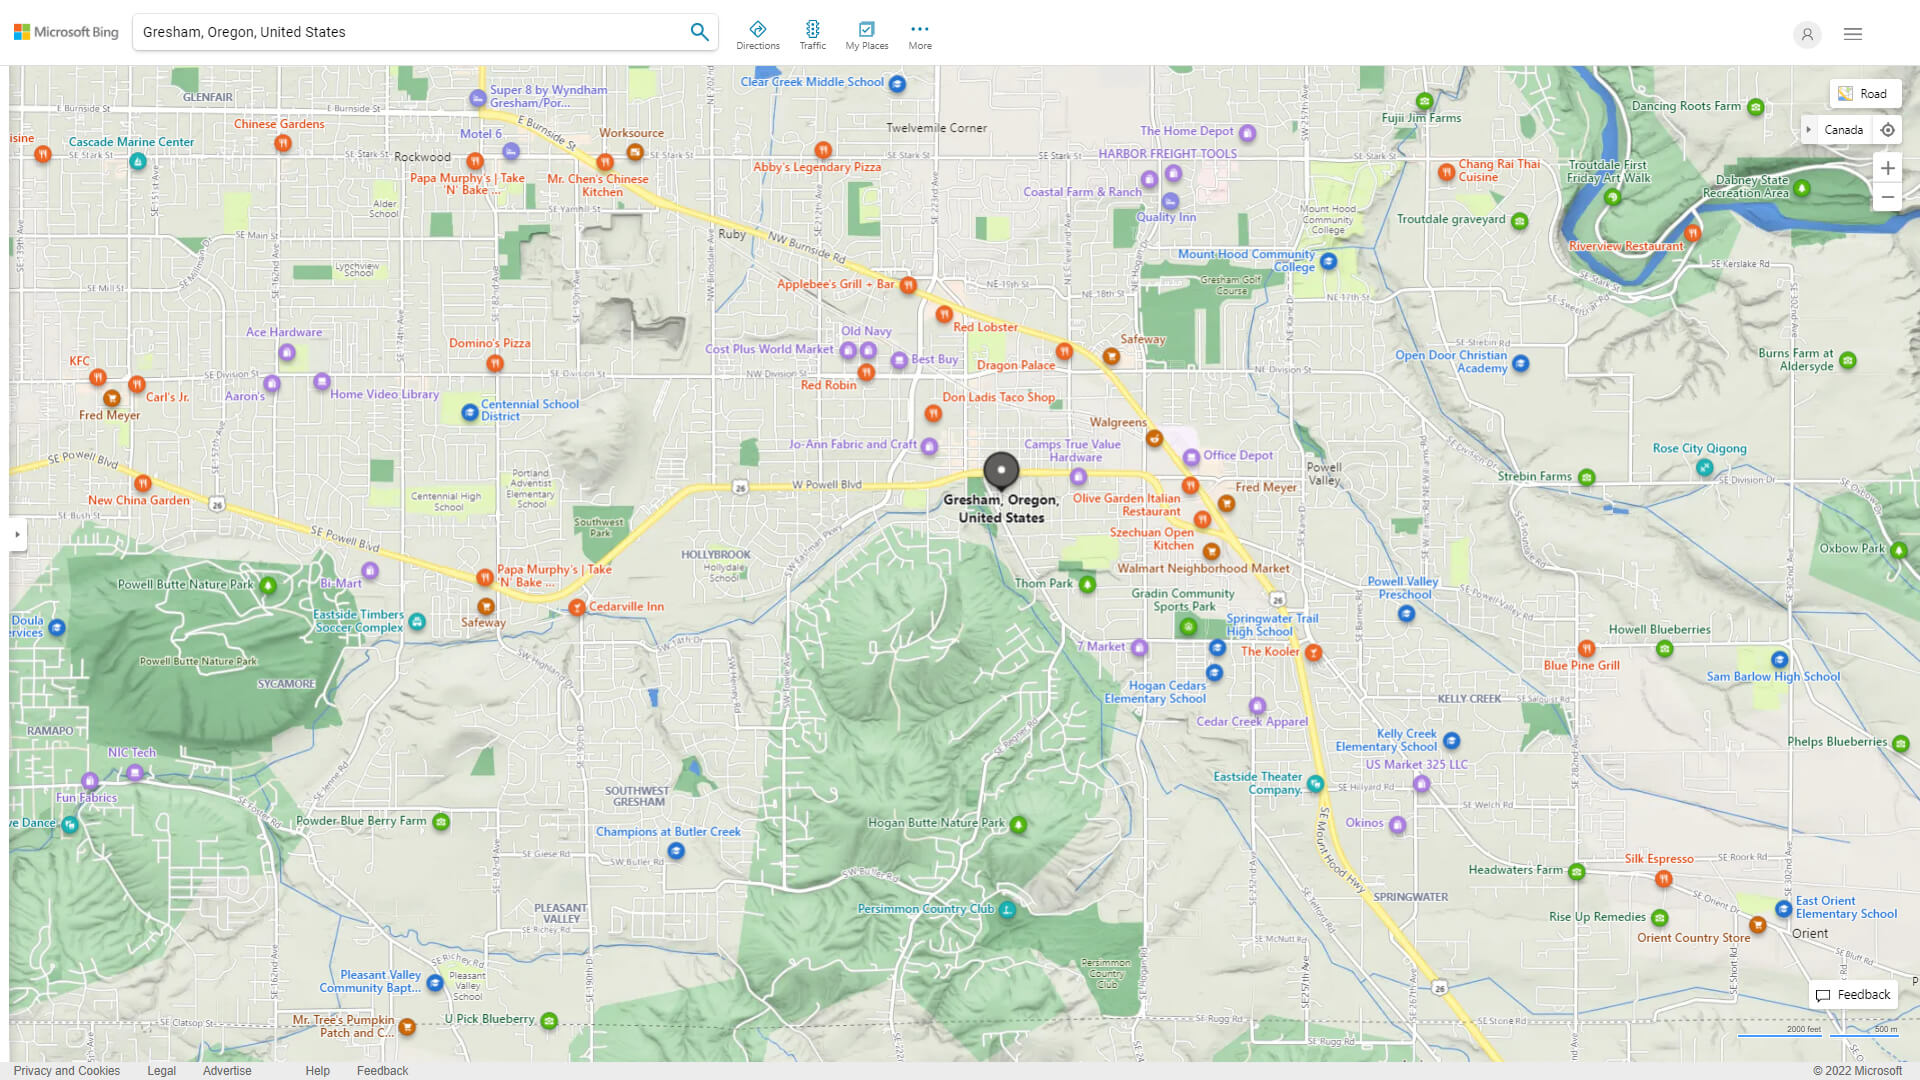The height and width of the screenshot is (1080, 1920).
Task: Open the More options menu
Action: click(x=919, y=33)
